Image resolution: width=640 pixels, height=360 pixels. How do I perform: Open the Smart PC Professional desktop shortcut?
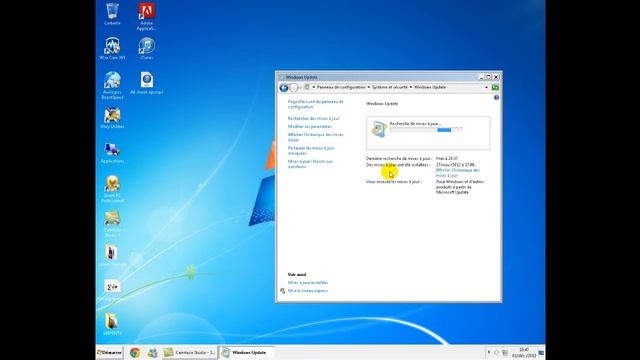[x=112, y=189]
